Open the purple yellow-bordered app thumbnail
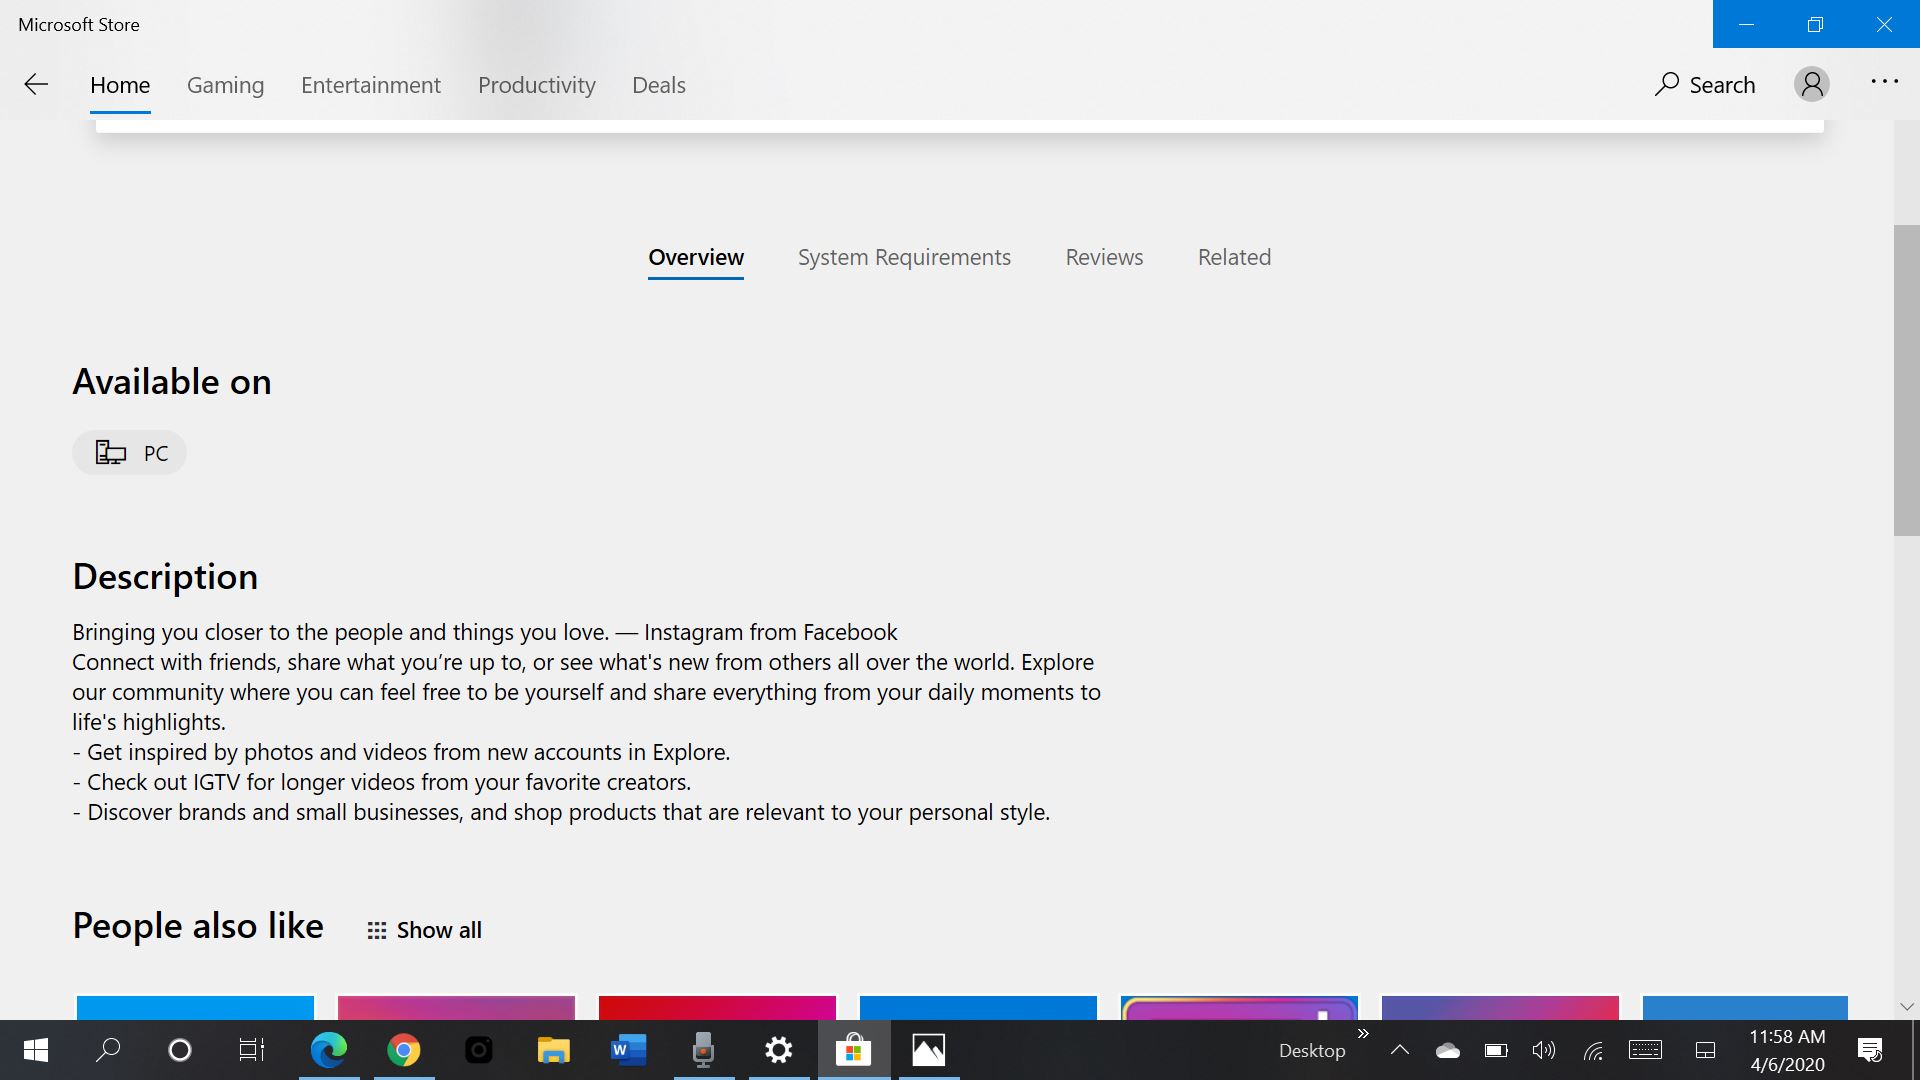 [x=1239, y=1007]
